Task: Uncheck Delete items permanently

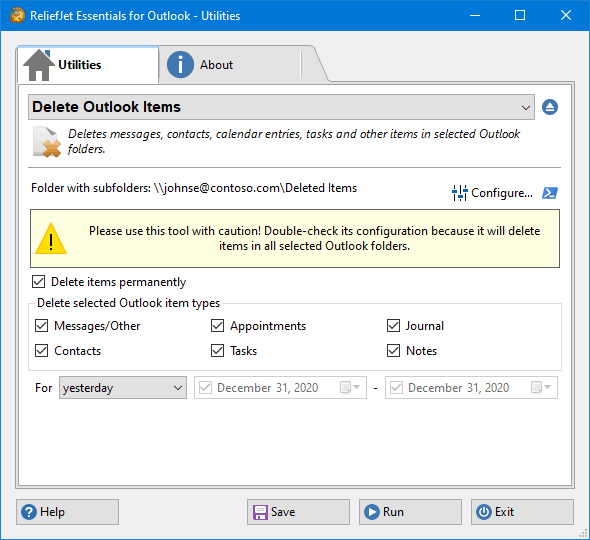Action: pyautogui.click(x=39, y=281)
